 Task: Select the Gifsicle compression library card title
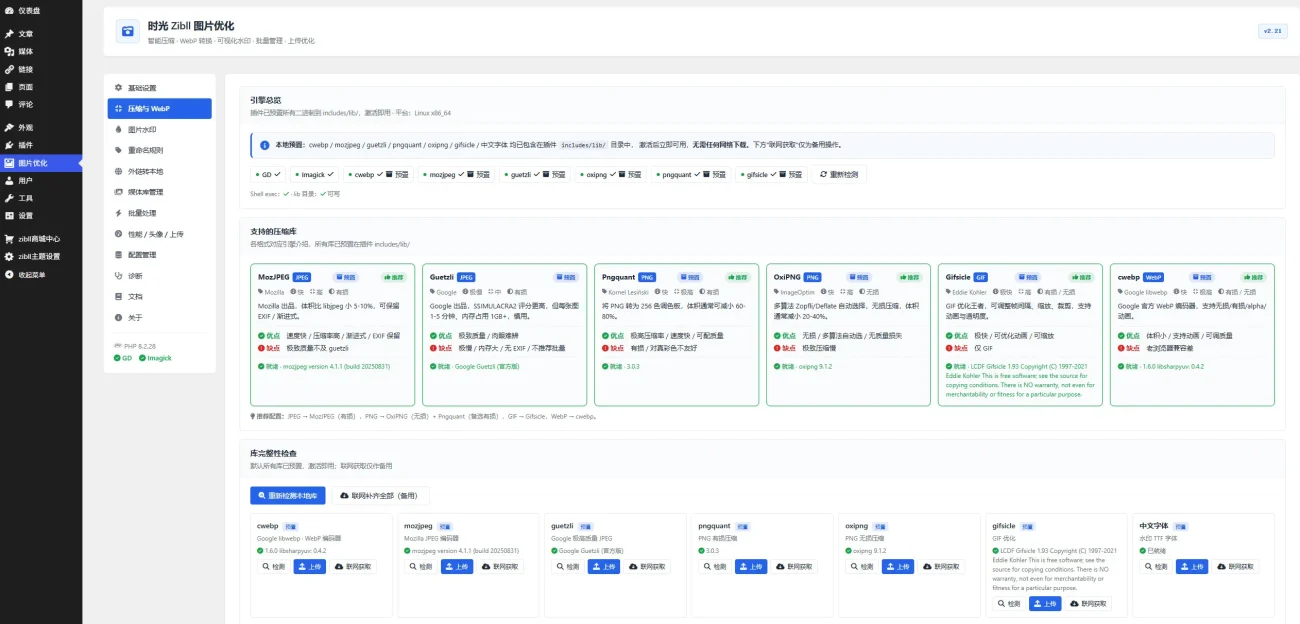coord(958,277)
